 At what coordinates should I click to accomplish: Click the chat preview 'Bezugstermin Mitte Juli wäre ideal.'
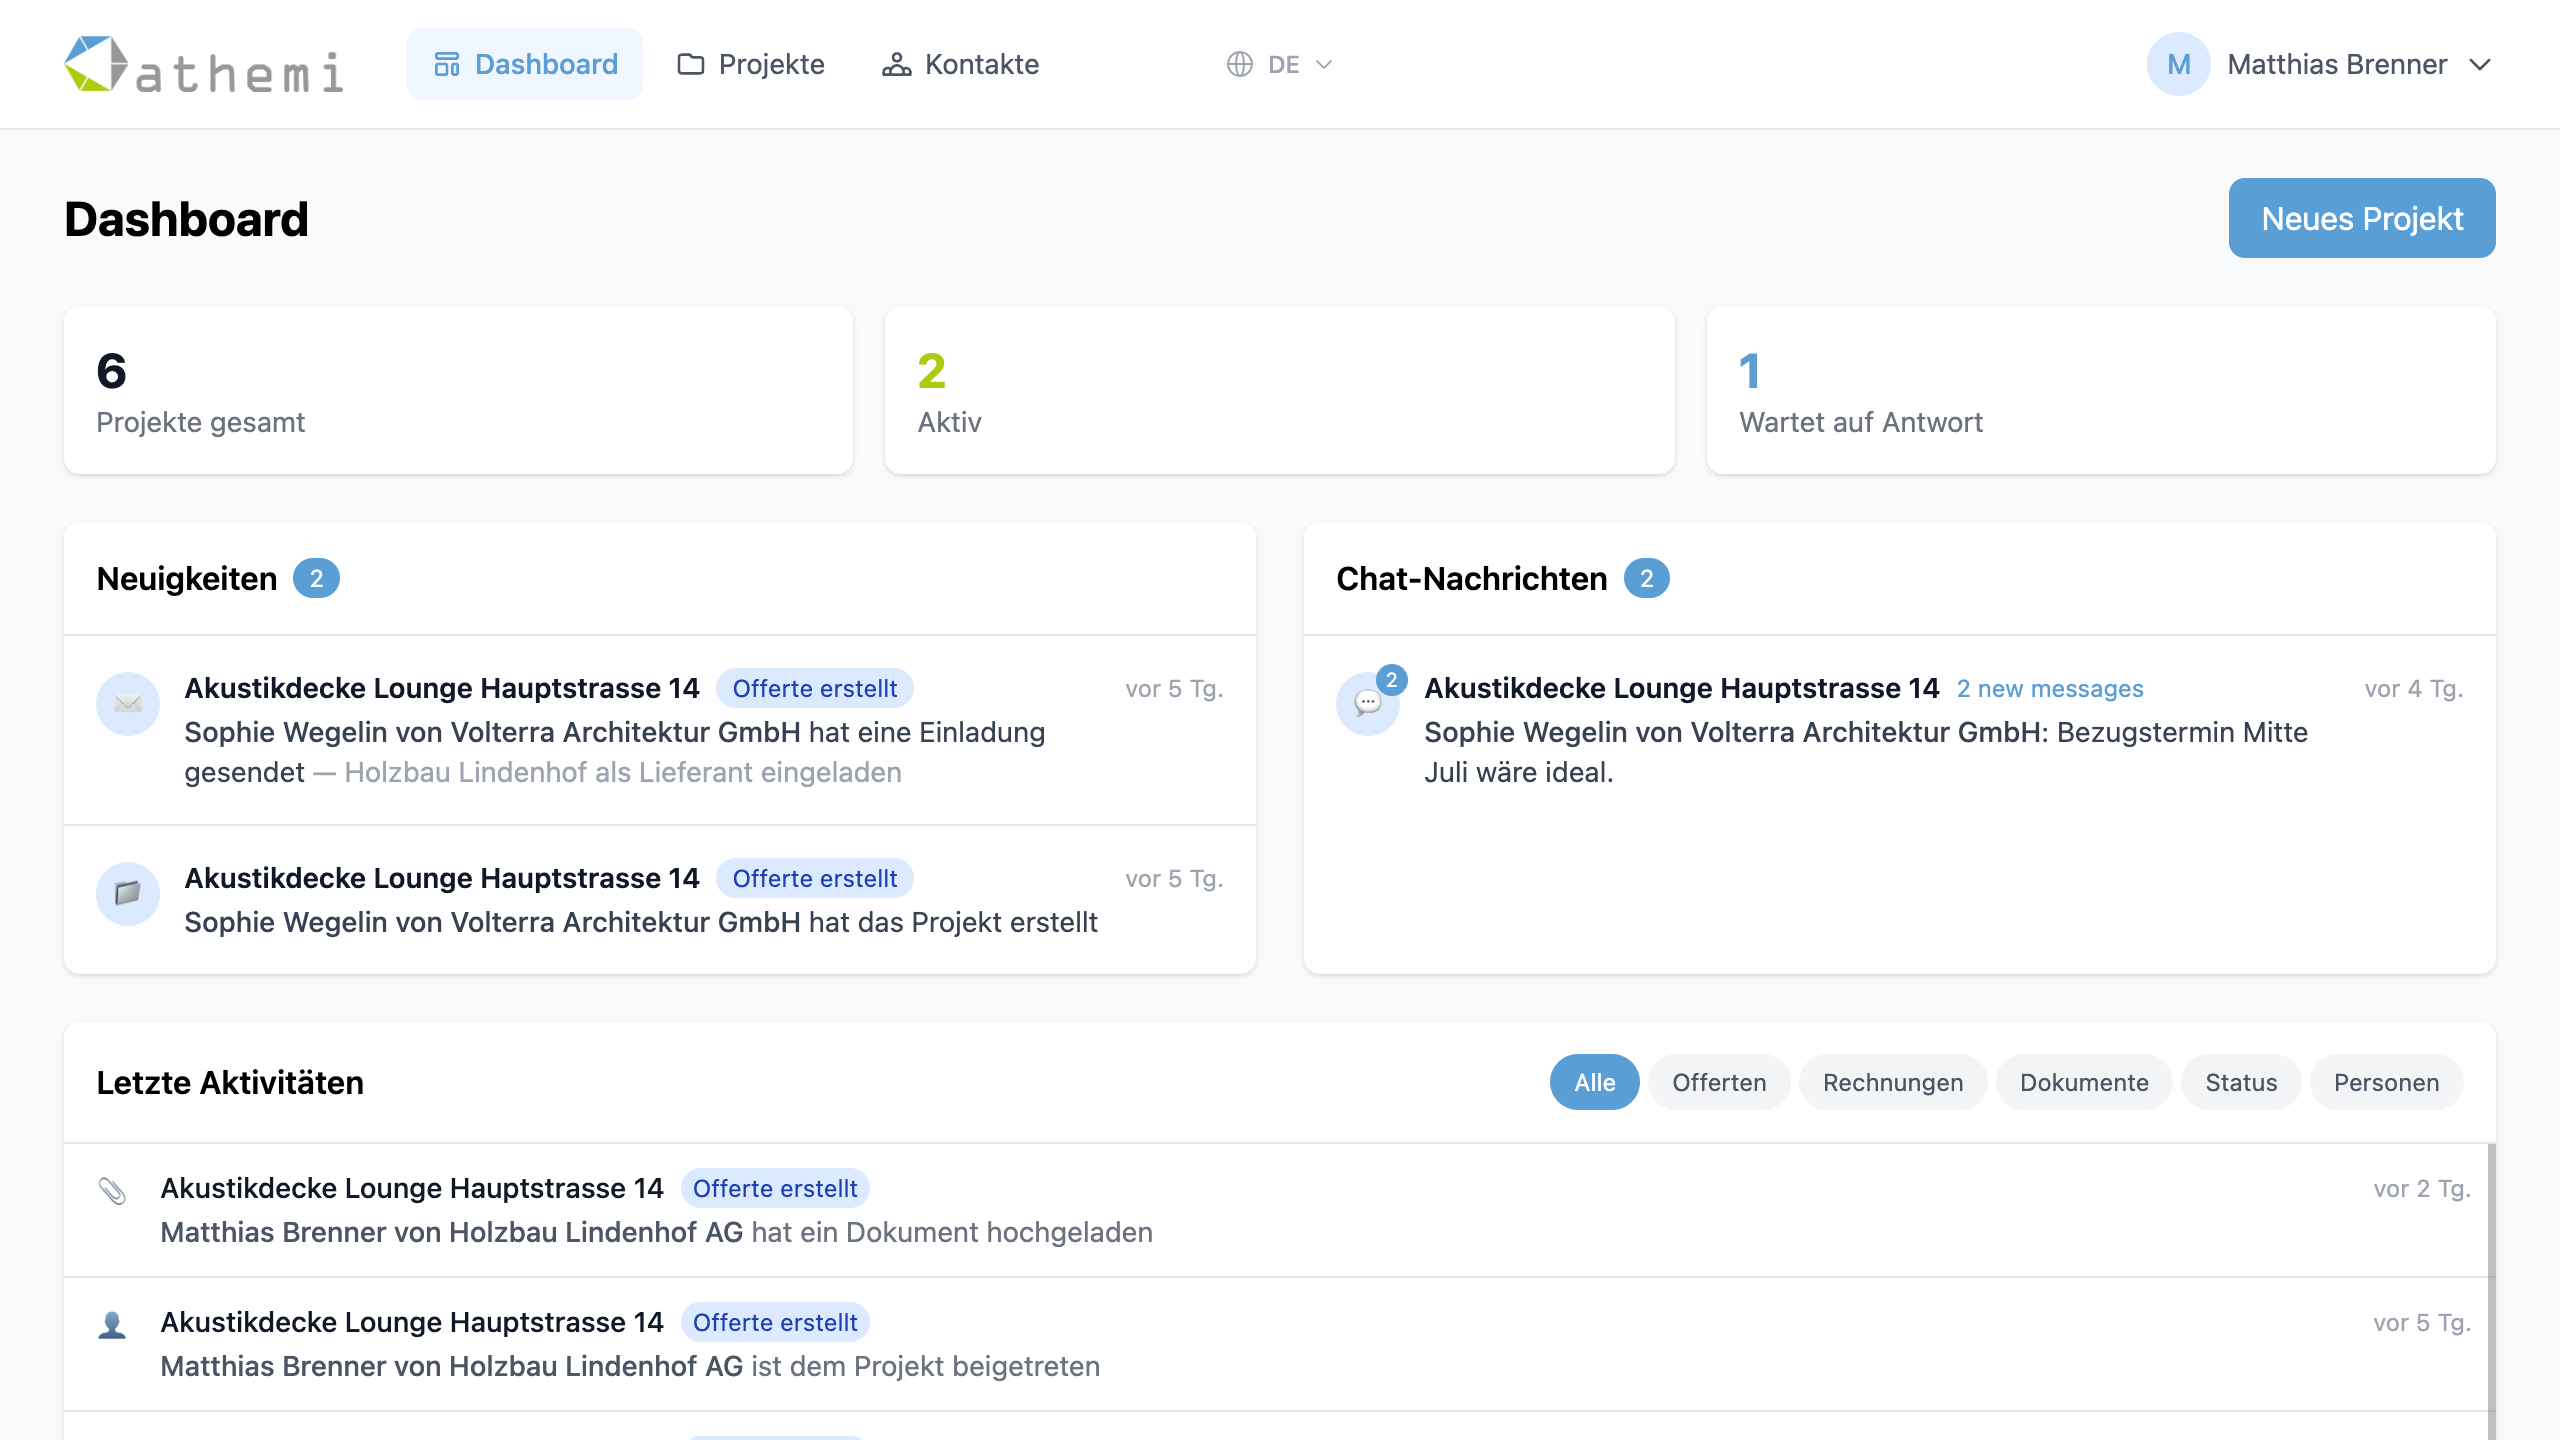[x=1866, y=752]
